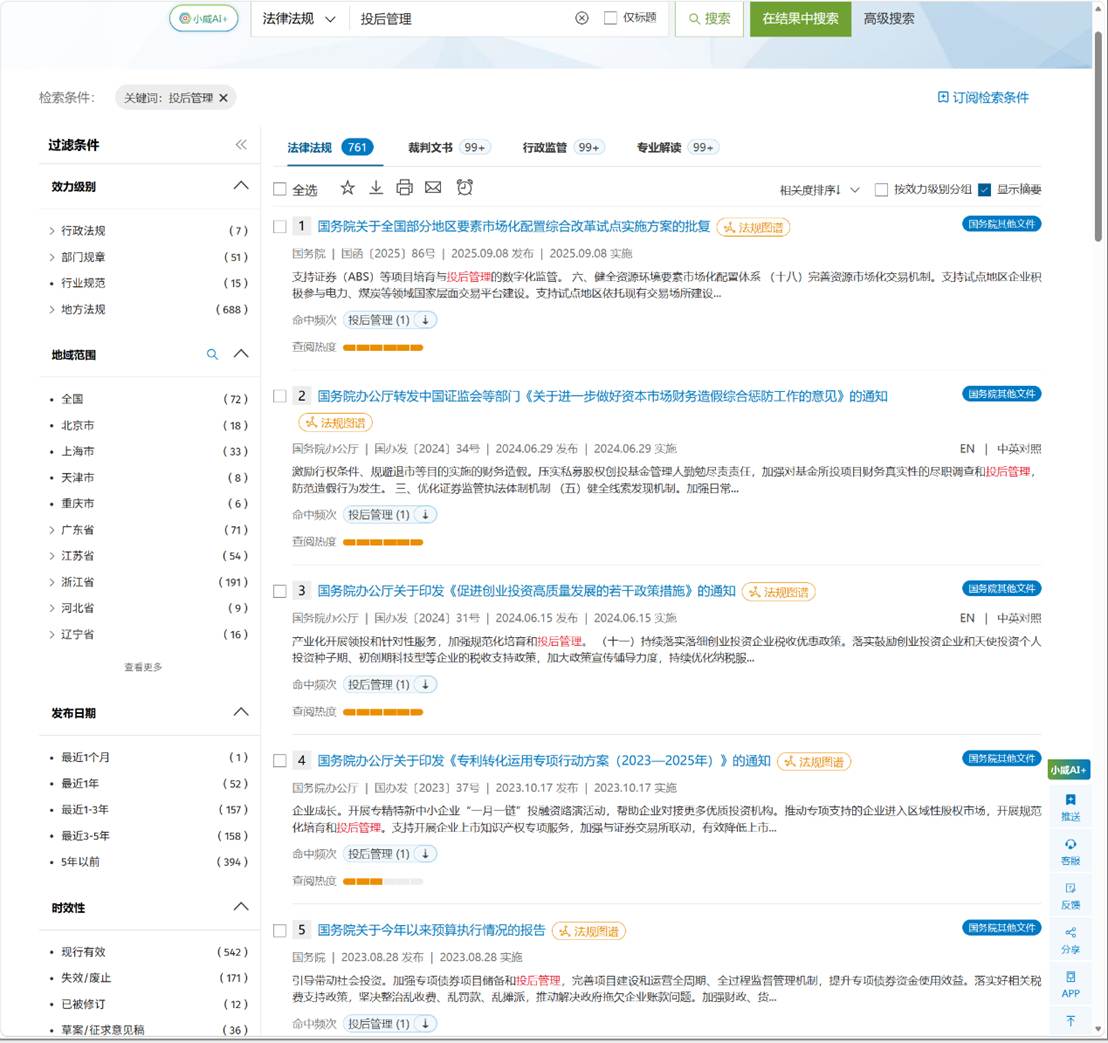
Task: Click the alarm clock reminder icon
Action: click(x=464, y=187)
